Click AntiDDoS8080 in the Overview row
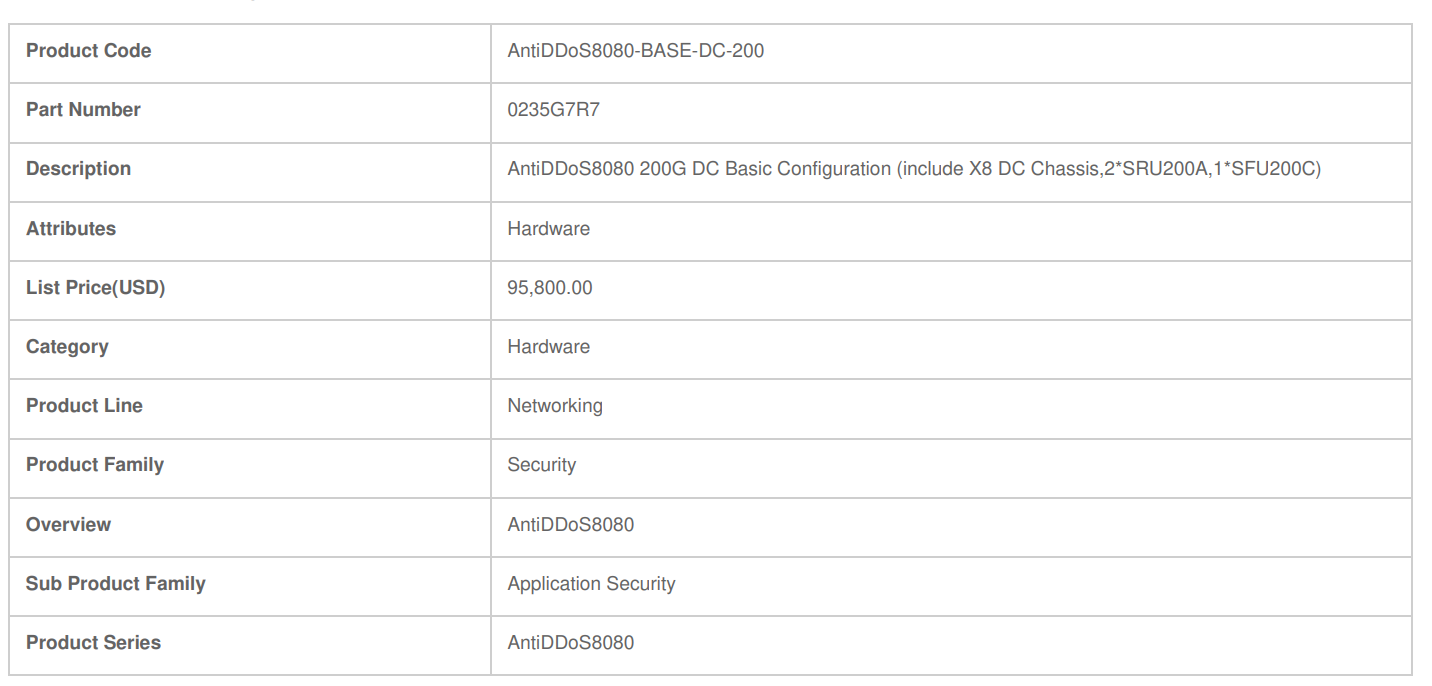The width and height of the screenshot is (1432, 686). point(571,524)
